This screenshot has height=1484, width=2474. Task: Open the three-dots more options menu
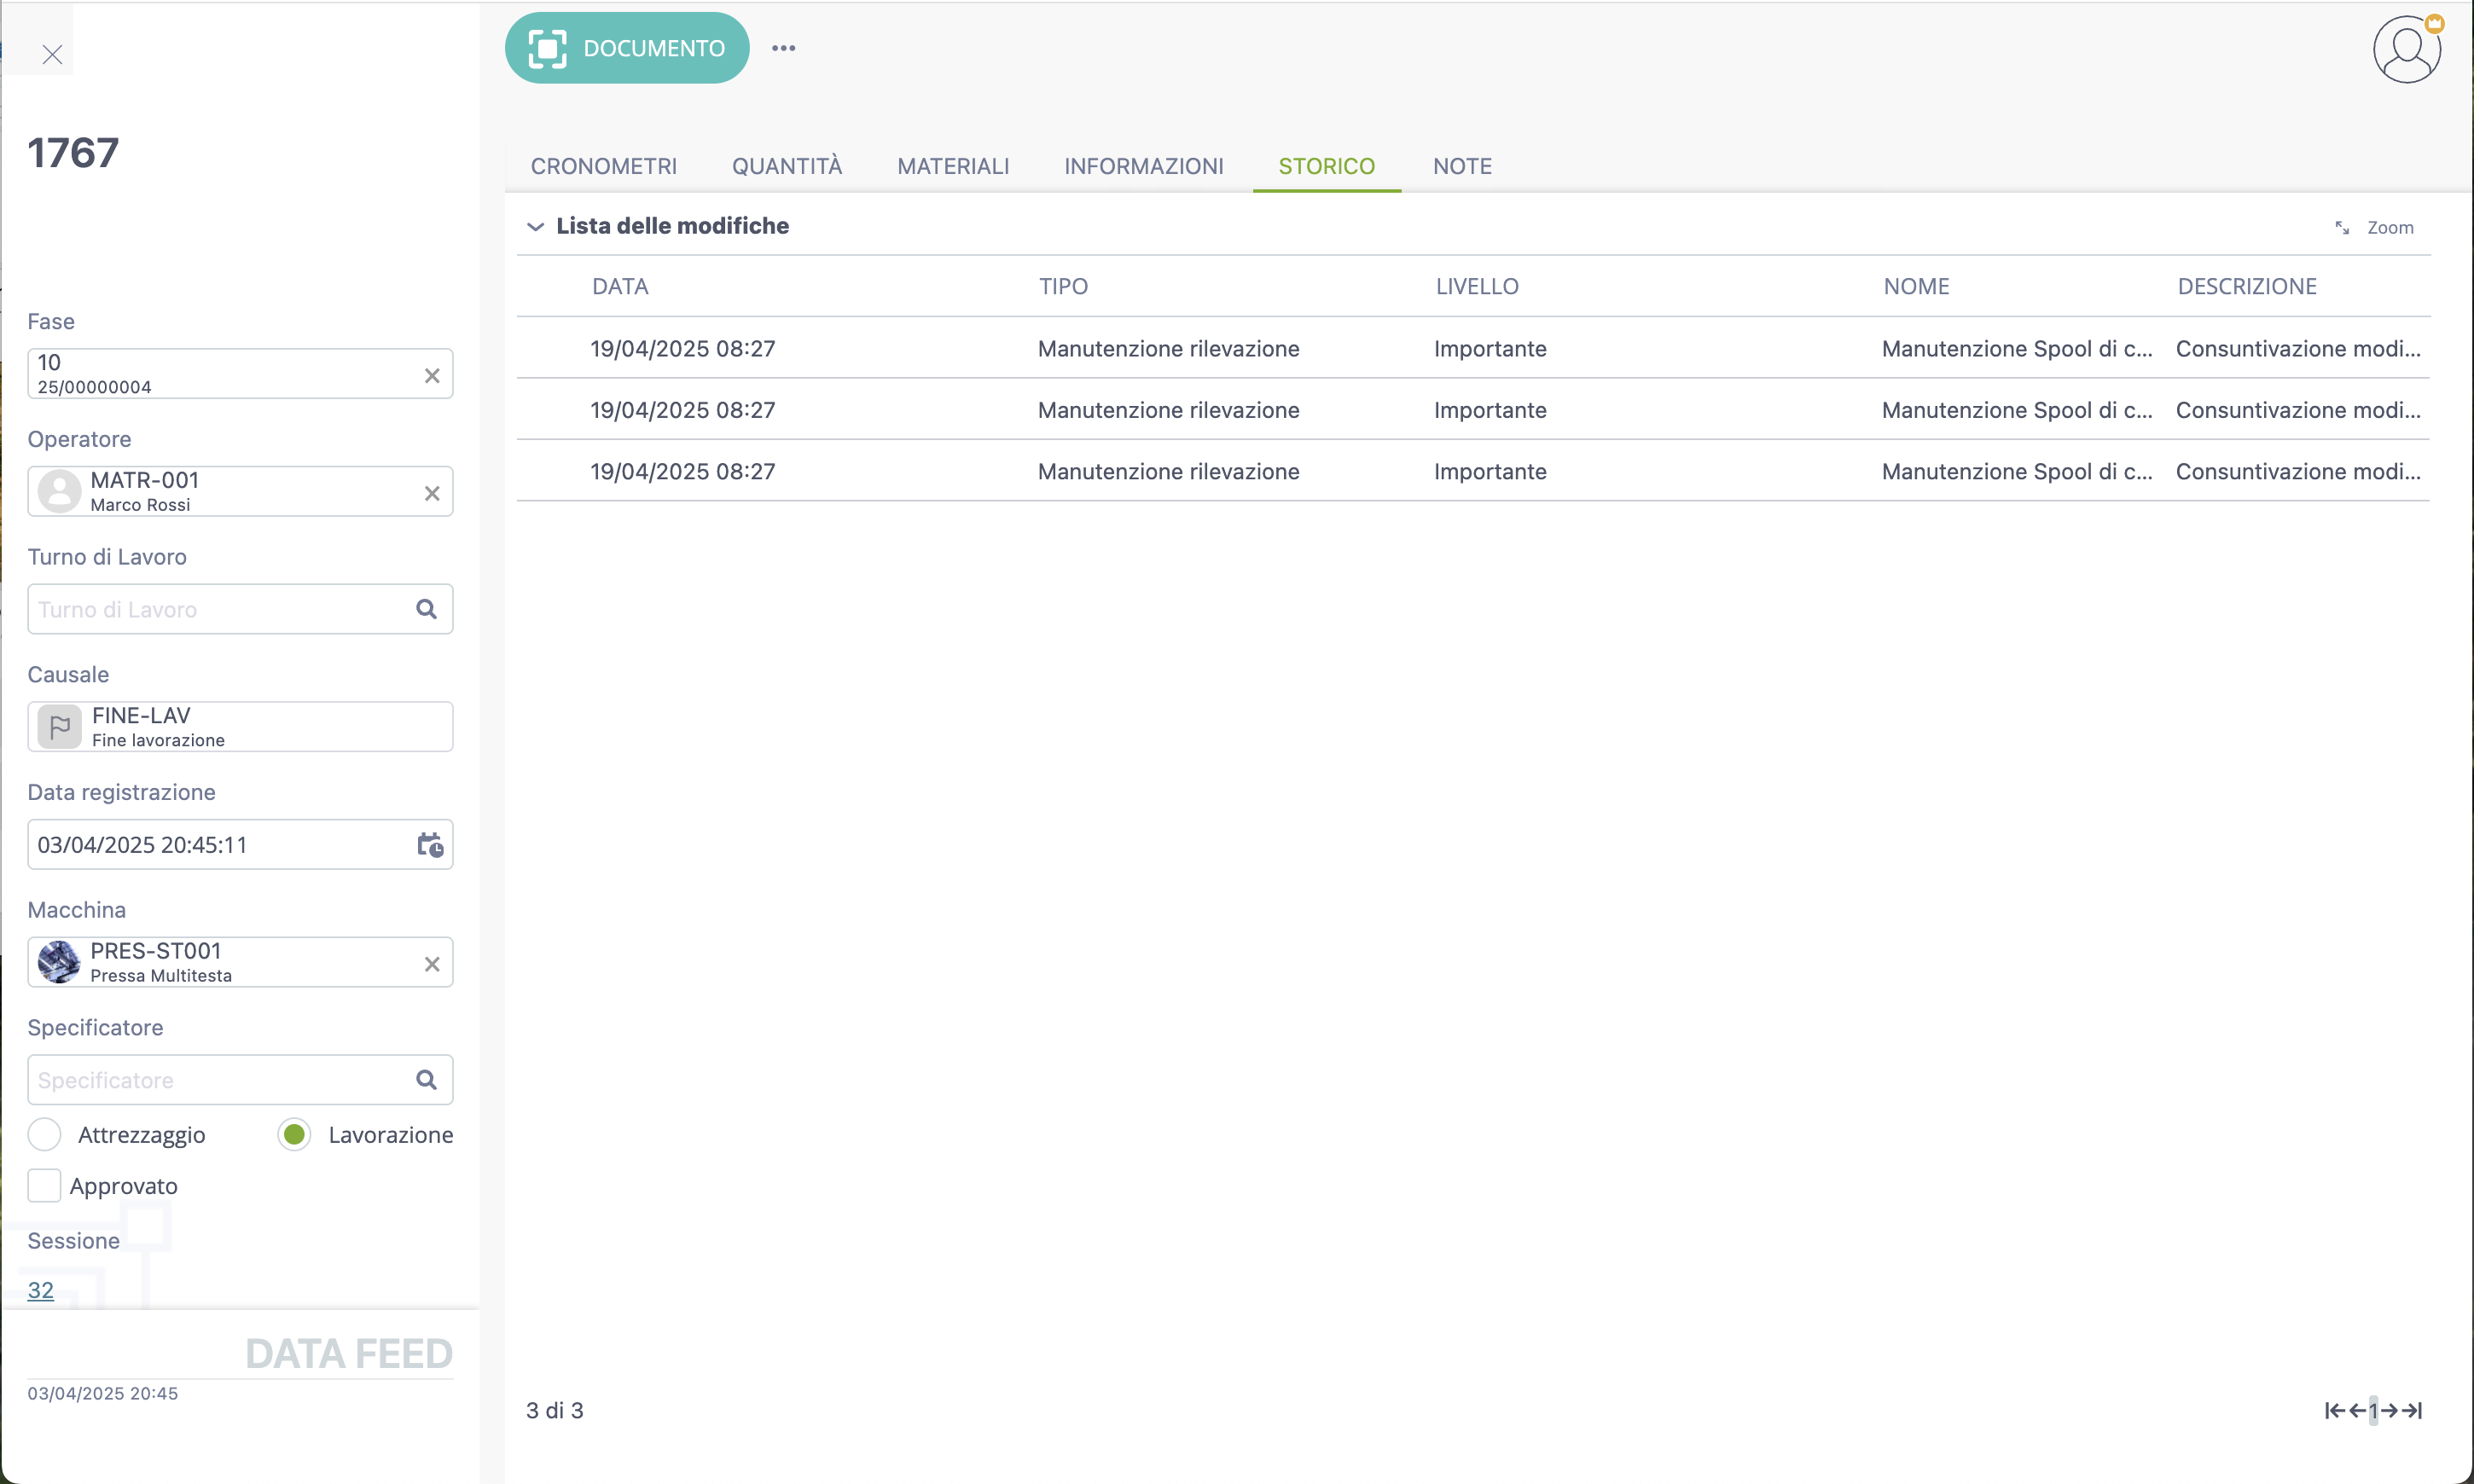784,48
